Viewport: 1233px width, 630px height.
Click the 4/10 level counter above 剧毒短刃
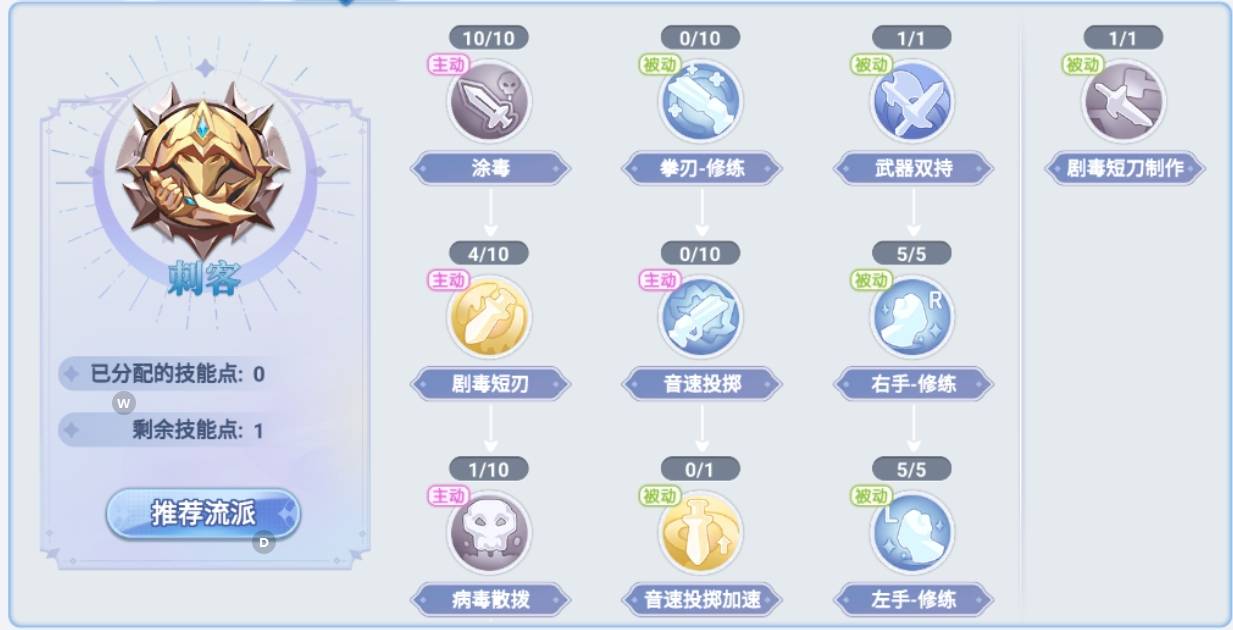tap(489, 253)
